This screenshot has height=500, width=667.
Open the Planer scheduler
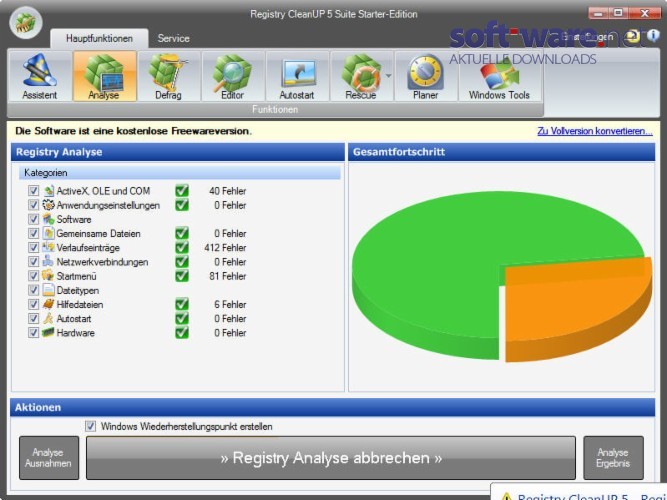pos(425,76)
